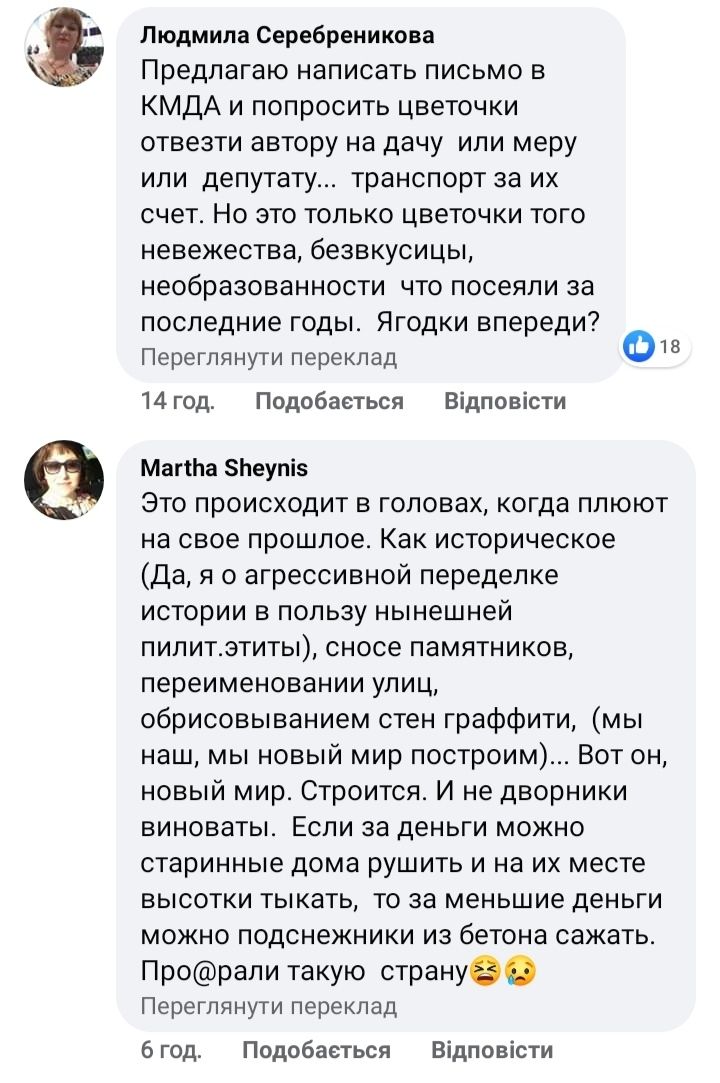The width and height of the screenshot is (720, 1083).
Task: Click the crying face emoji
Action: click(521, 972)
